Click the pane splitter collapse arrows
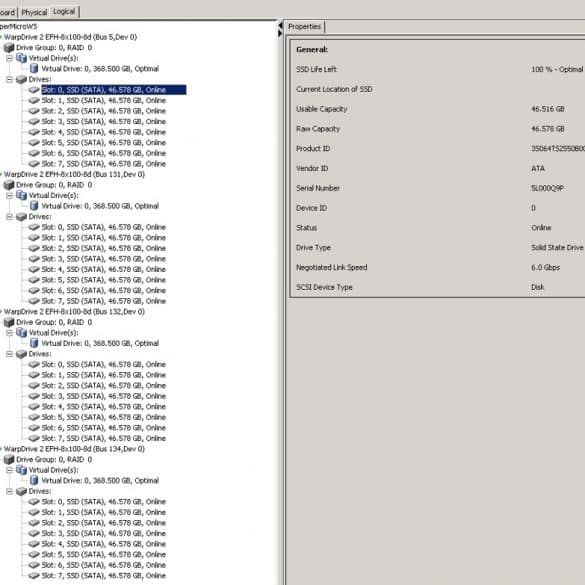 pyautogui.click(x=280, y=29)
